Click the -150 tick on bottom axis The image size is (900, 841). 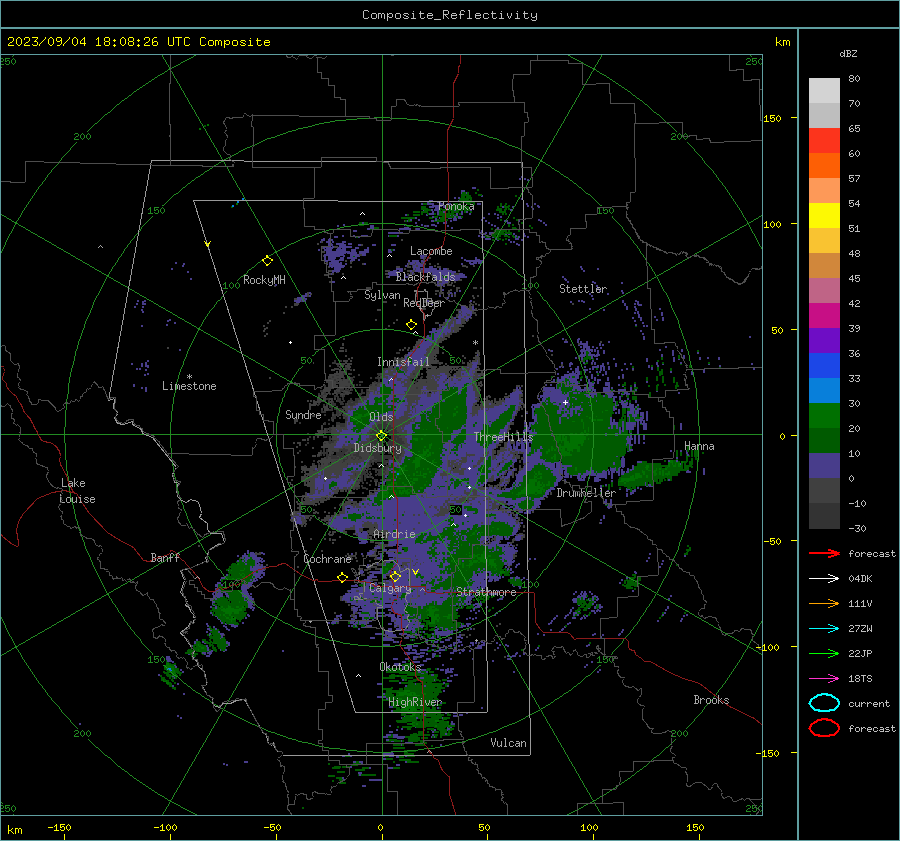coord(59,827)
